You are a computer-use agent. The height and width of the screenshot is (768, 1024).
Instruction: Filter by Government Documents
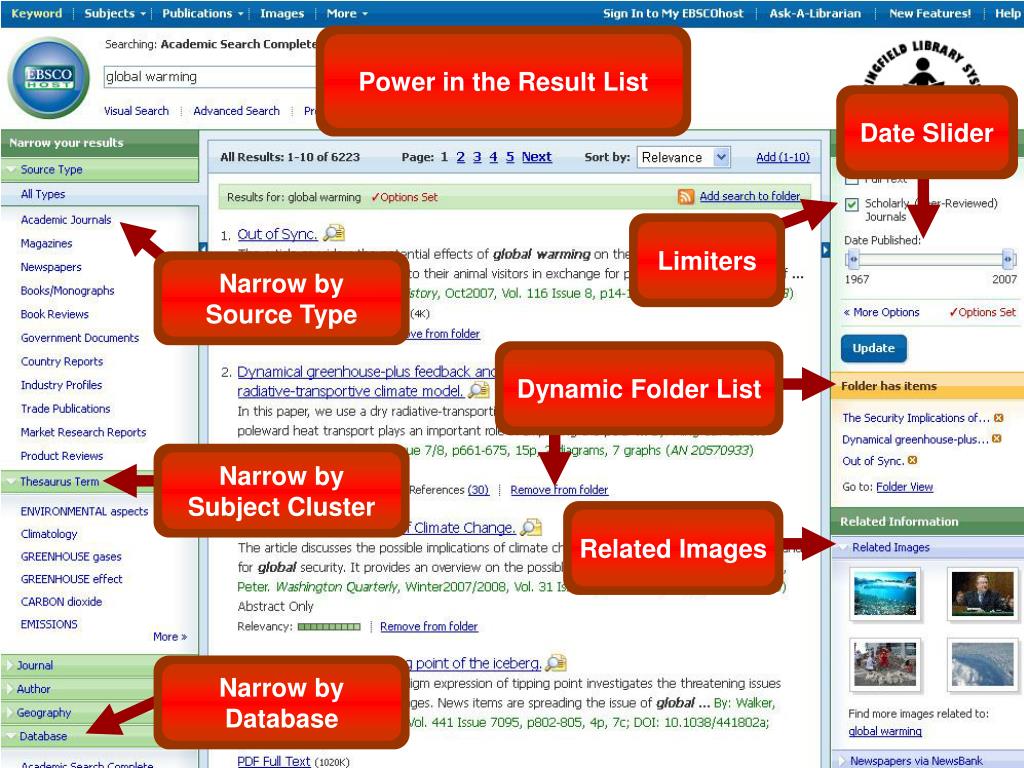80,338
